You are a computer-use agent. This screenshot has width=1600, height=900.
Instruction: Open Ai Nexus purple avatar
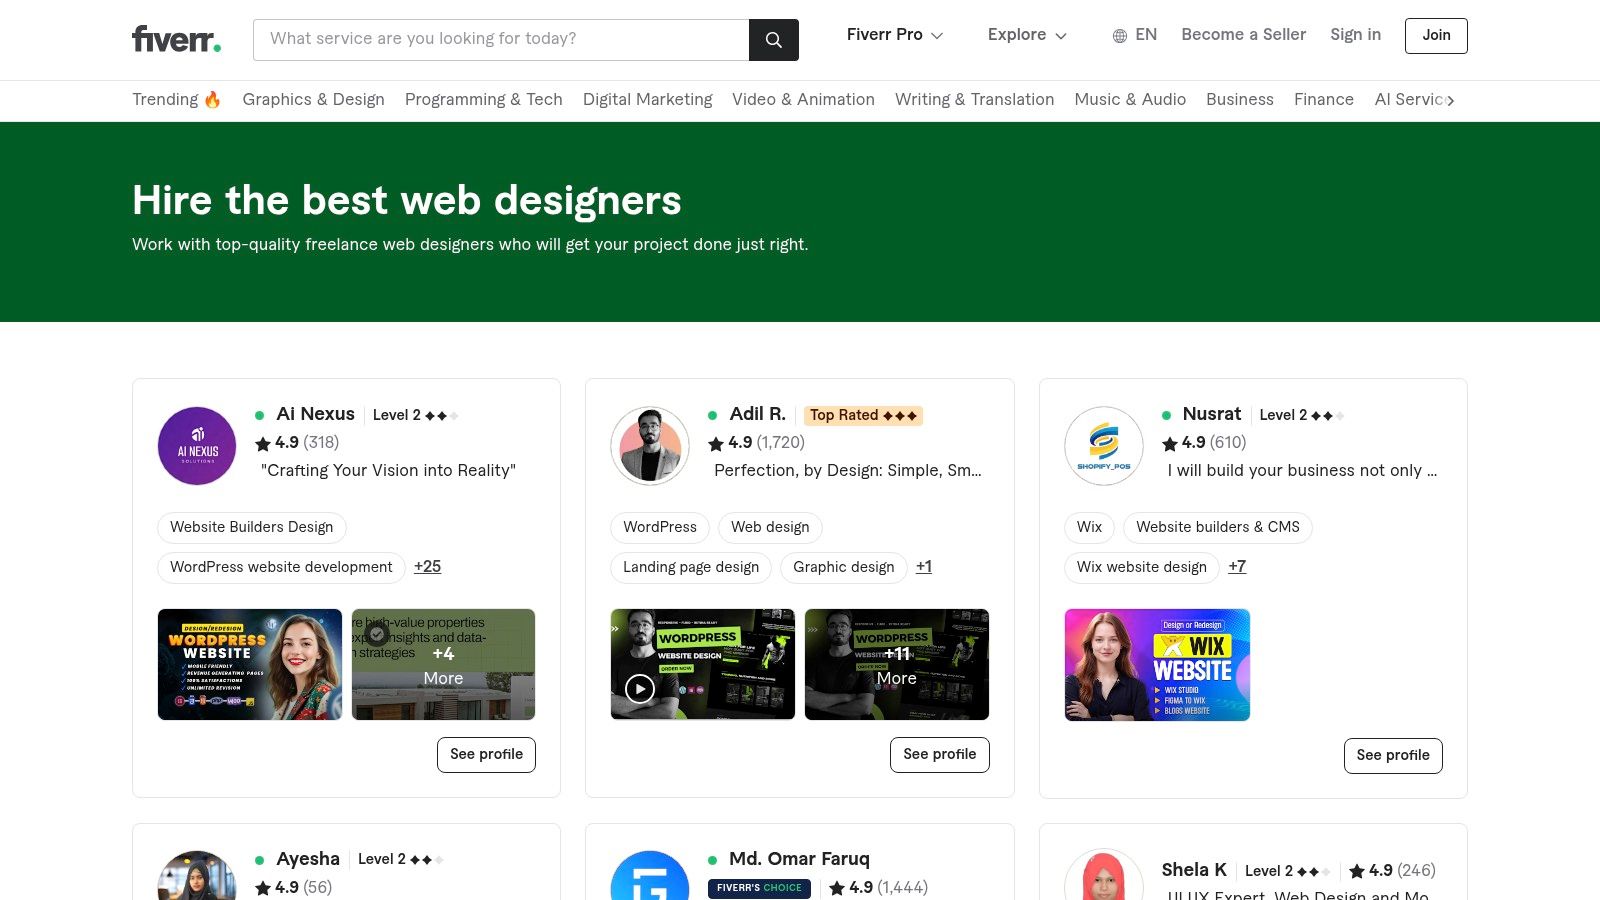[197, 446]
